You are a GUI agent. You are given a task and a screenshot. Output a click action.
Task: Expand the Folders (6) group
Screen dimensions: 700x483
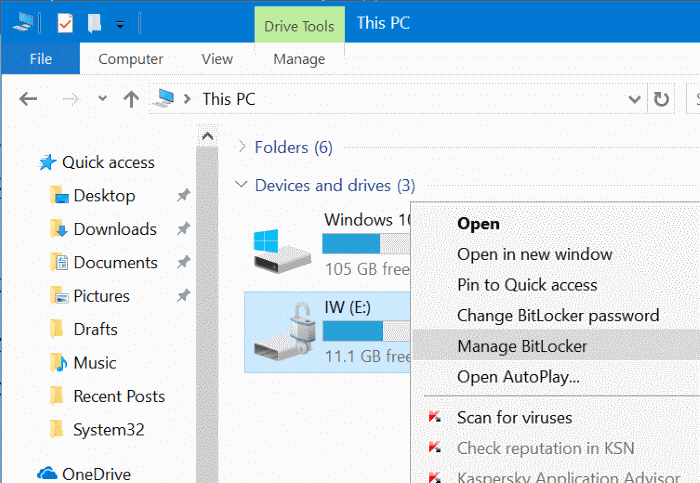pyautogui.click(x=240, y=147)
